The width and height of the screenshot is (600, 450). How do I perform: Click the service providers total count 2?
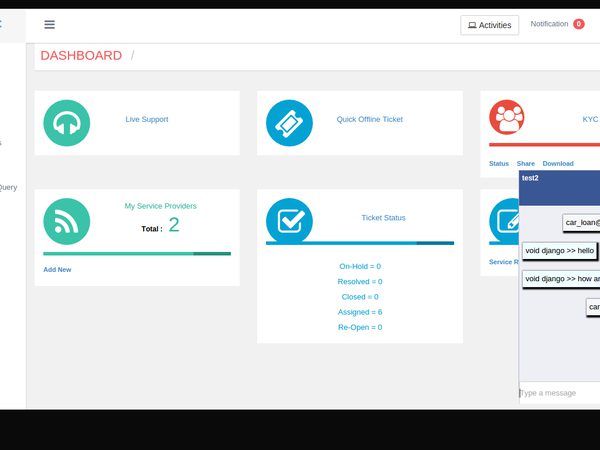click(x=174, y=225)
